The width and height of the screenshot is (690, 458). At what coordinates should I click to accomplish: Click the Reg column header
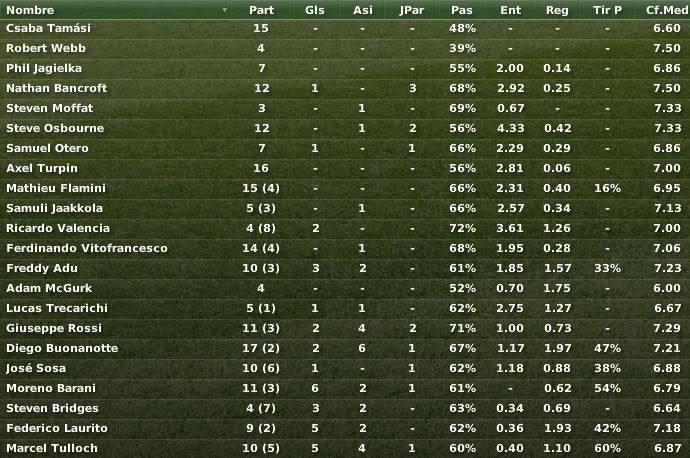pos(557,10)
